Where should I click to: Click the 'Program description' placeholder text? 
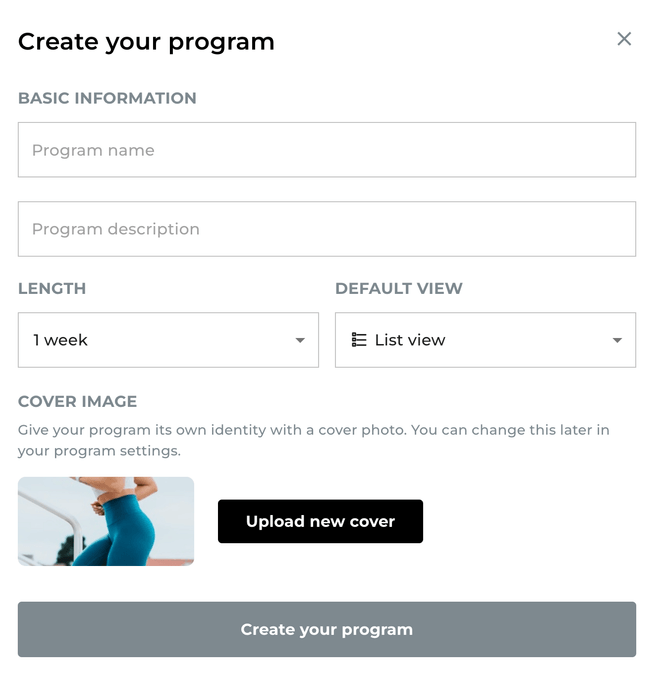[116, 229]
